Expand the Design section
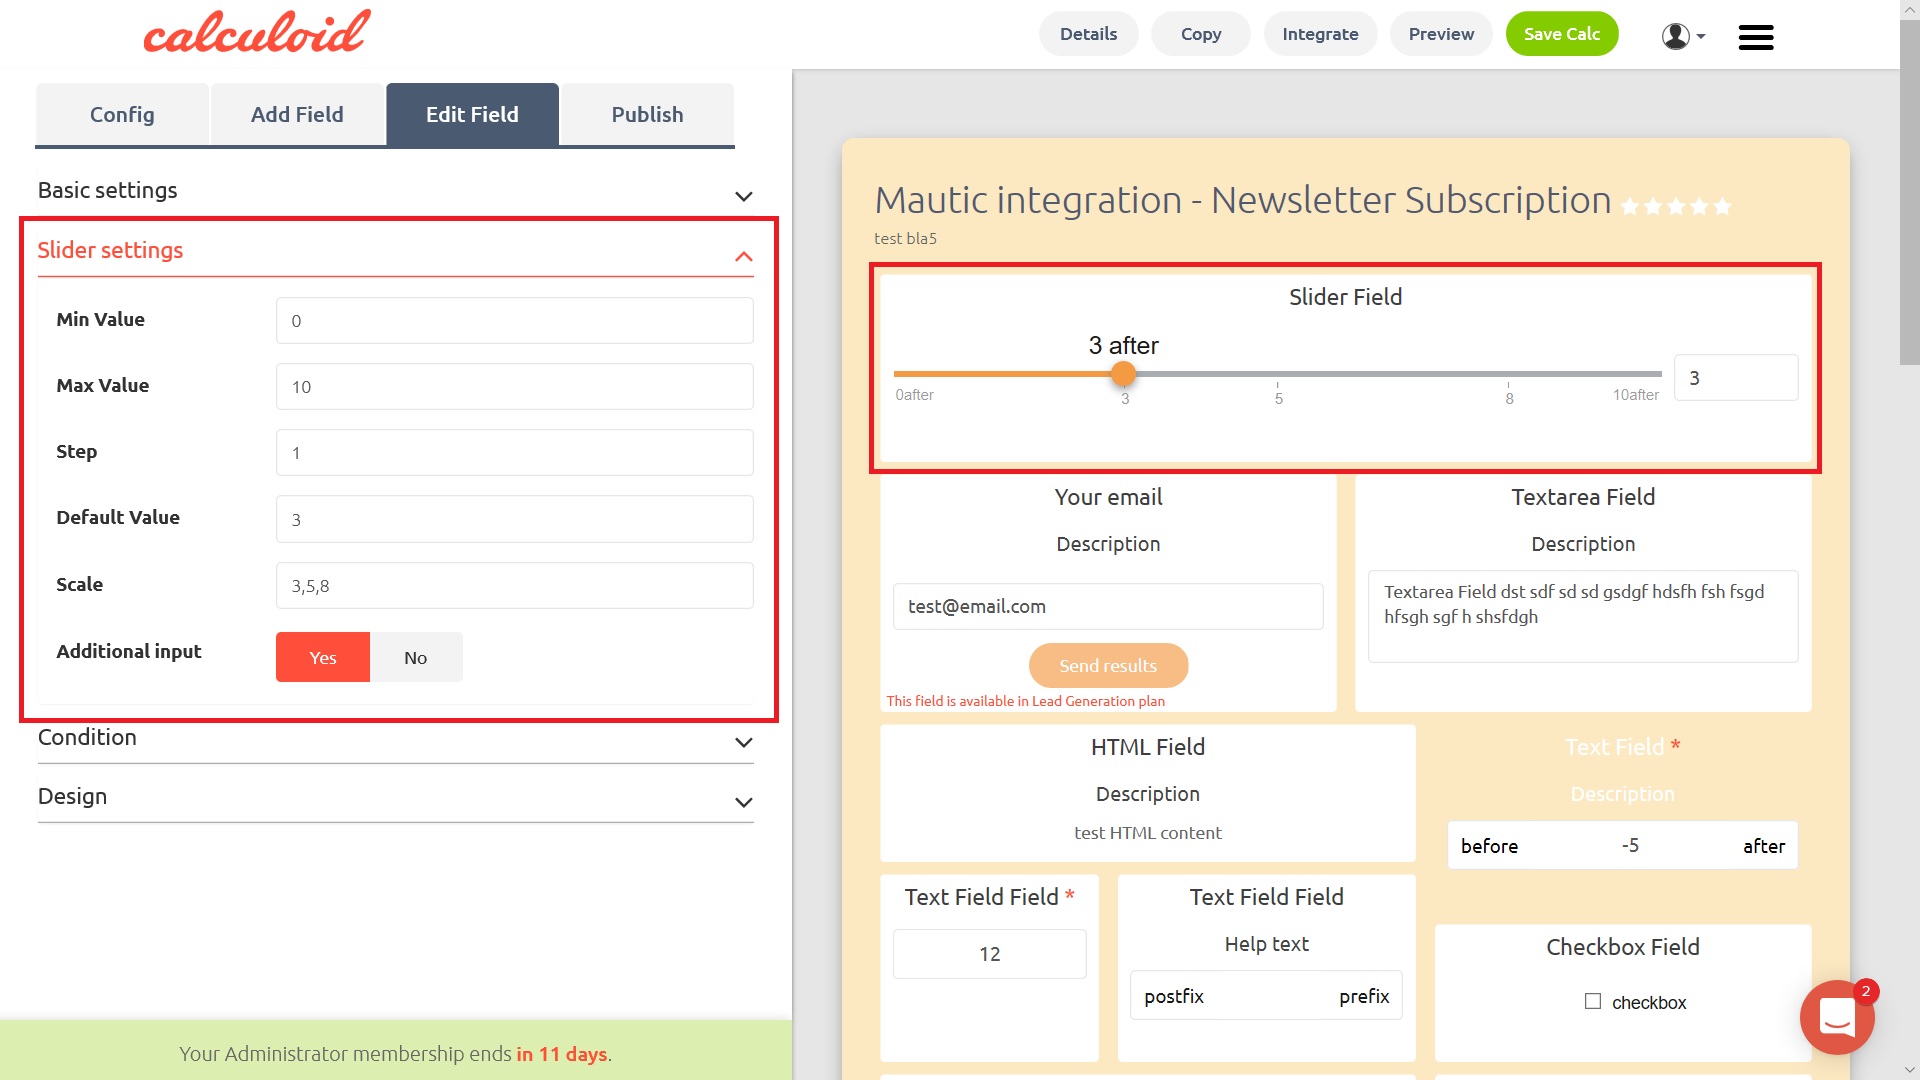This screenshot has height=1080, width=1920. pos(743,802)
